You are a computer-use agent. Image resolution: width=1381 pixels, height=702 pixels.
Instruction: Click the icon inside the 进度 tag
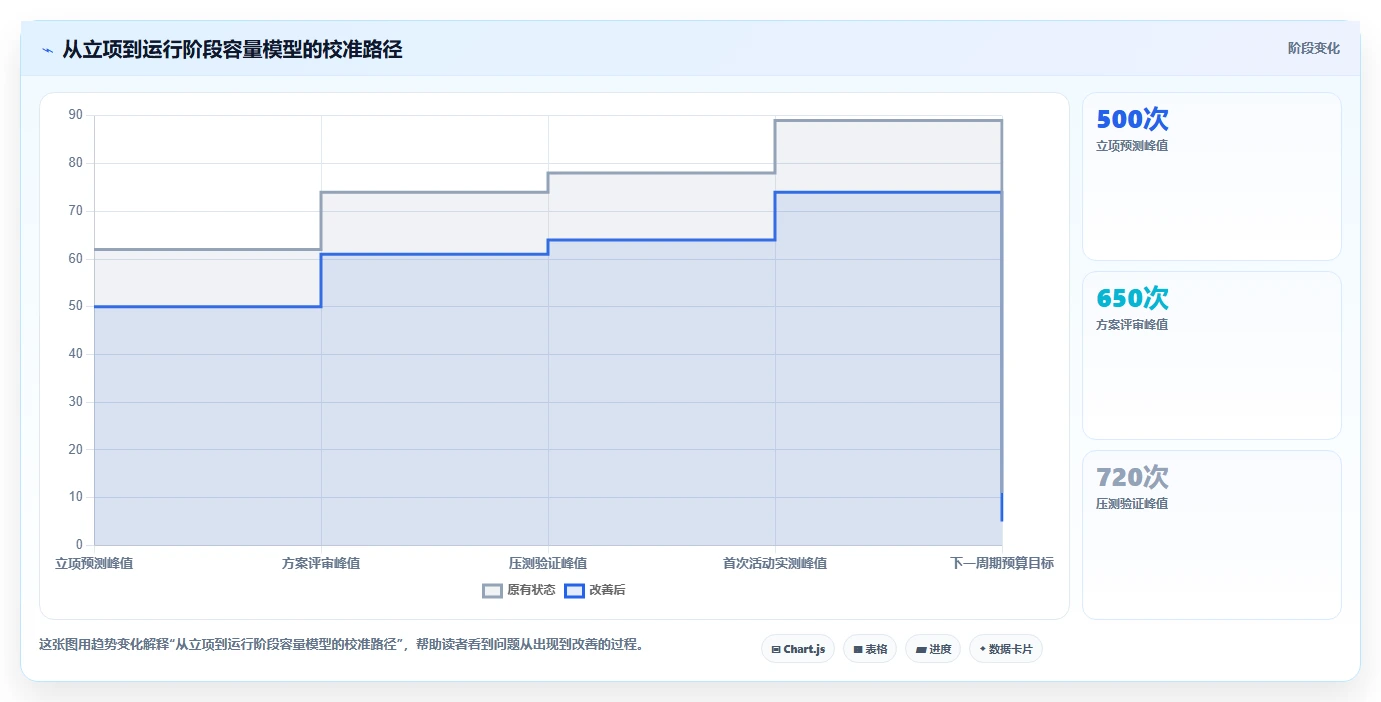coord(921,650)
